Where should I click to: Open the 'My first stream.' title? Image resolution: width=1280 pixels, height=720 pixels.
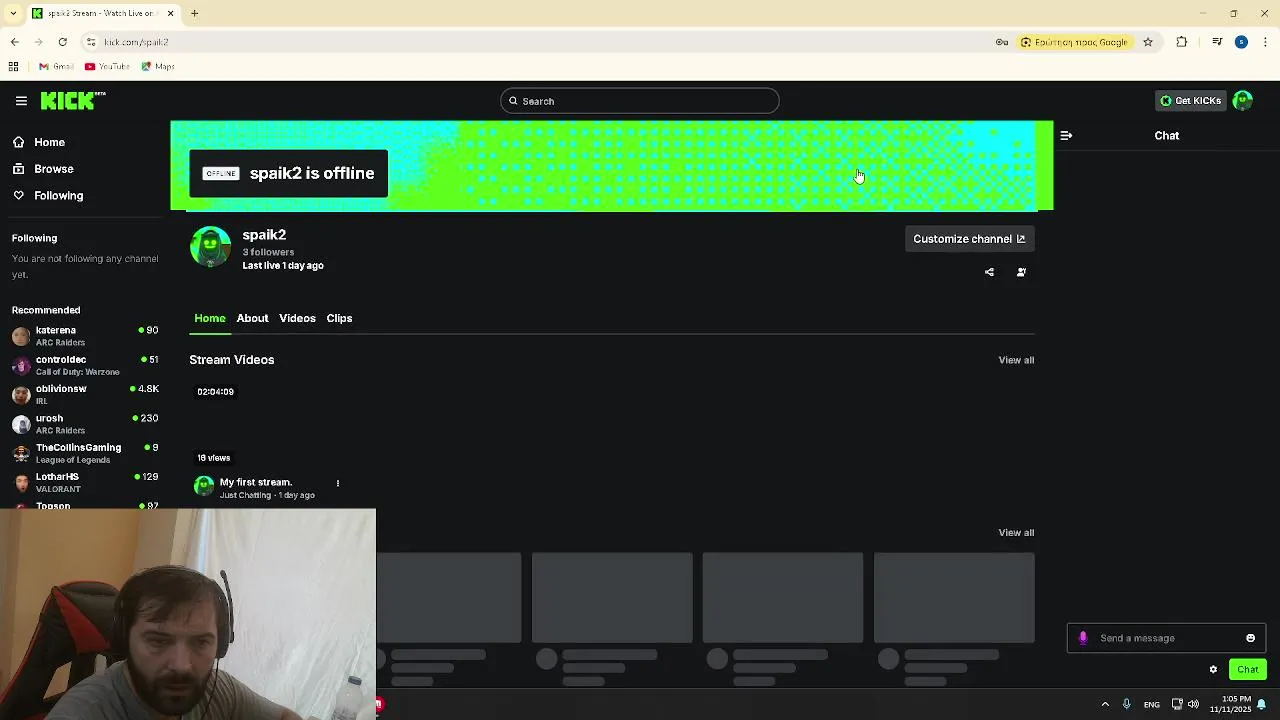point(256,482)
